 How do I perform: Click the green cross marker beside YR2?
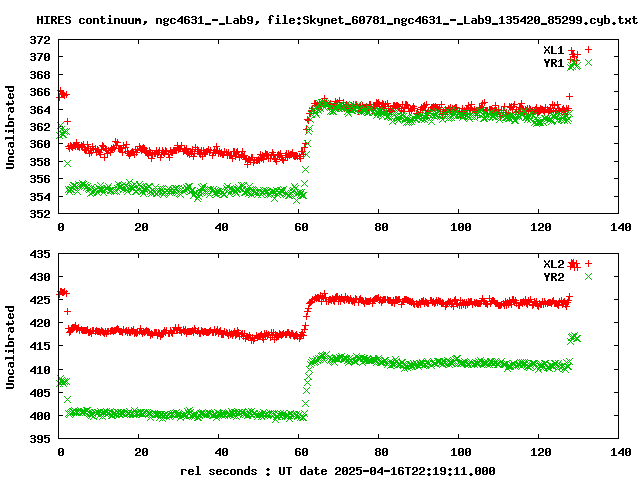588,277
